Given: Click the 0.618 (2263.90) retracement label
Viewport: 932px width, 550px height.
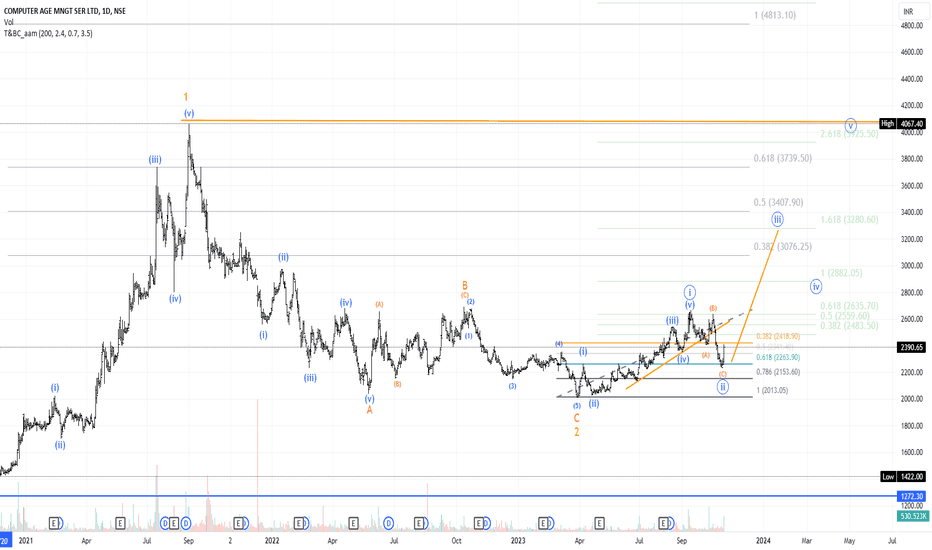Looking at the screenshot, I should 778,357.
